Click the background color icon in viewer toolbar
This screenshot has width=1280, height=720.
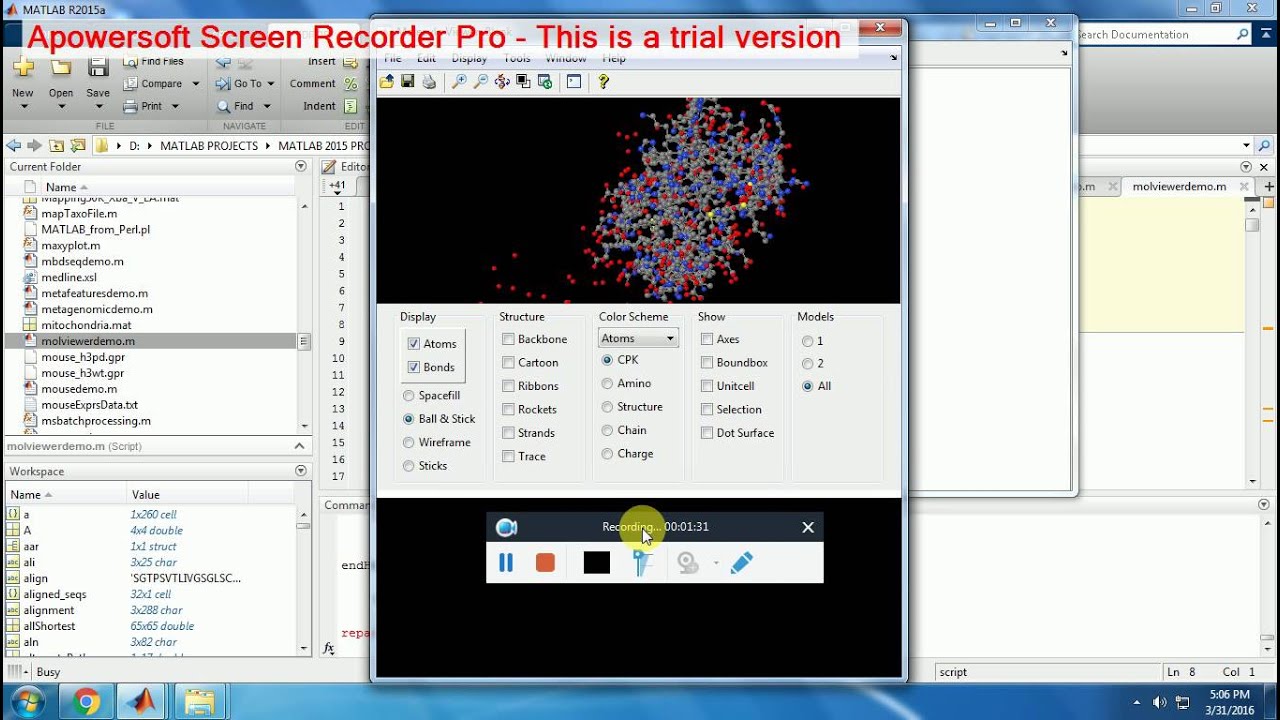pyautogui.click(x=523, y=82)
